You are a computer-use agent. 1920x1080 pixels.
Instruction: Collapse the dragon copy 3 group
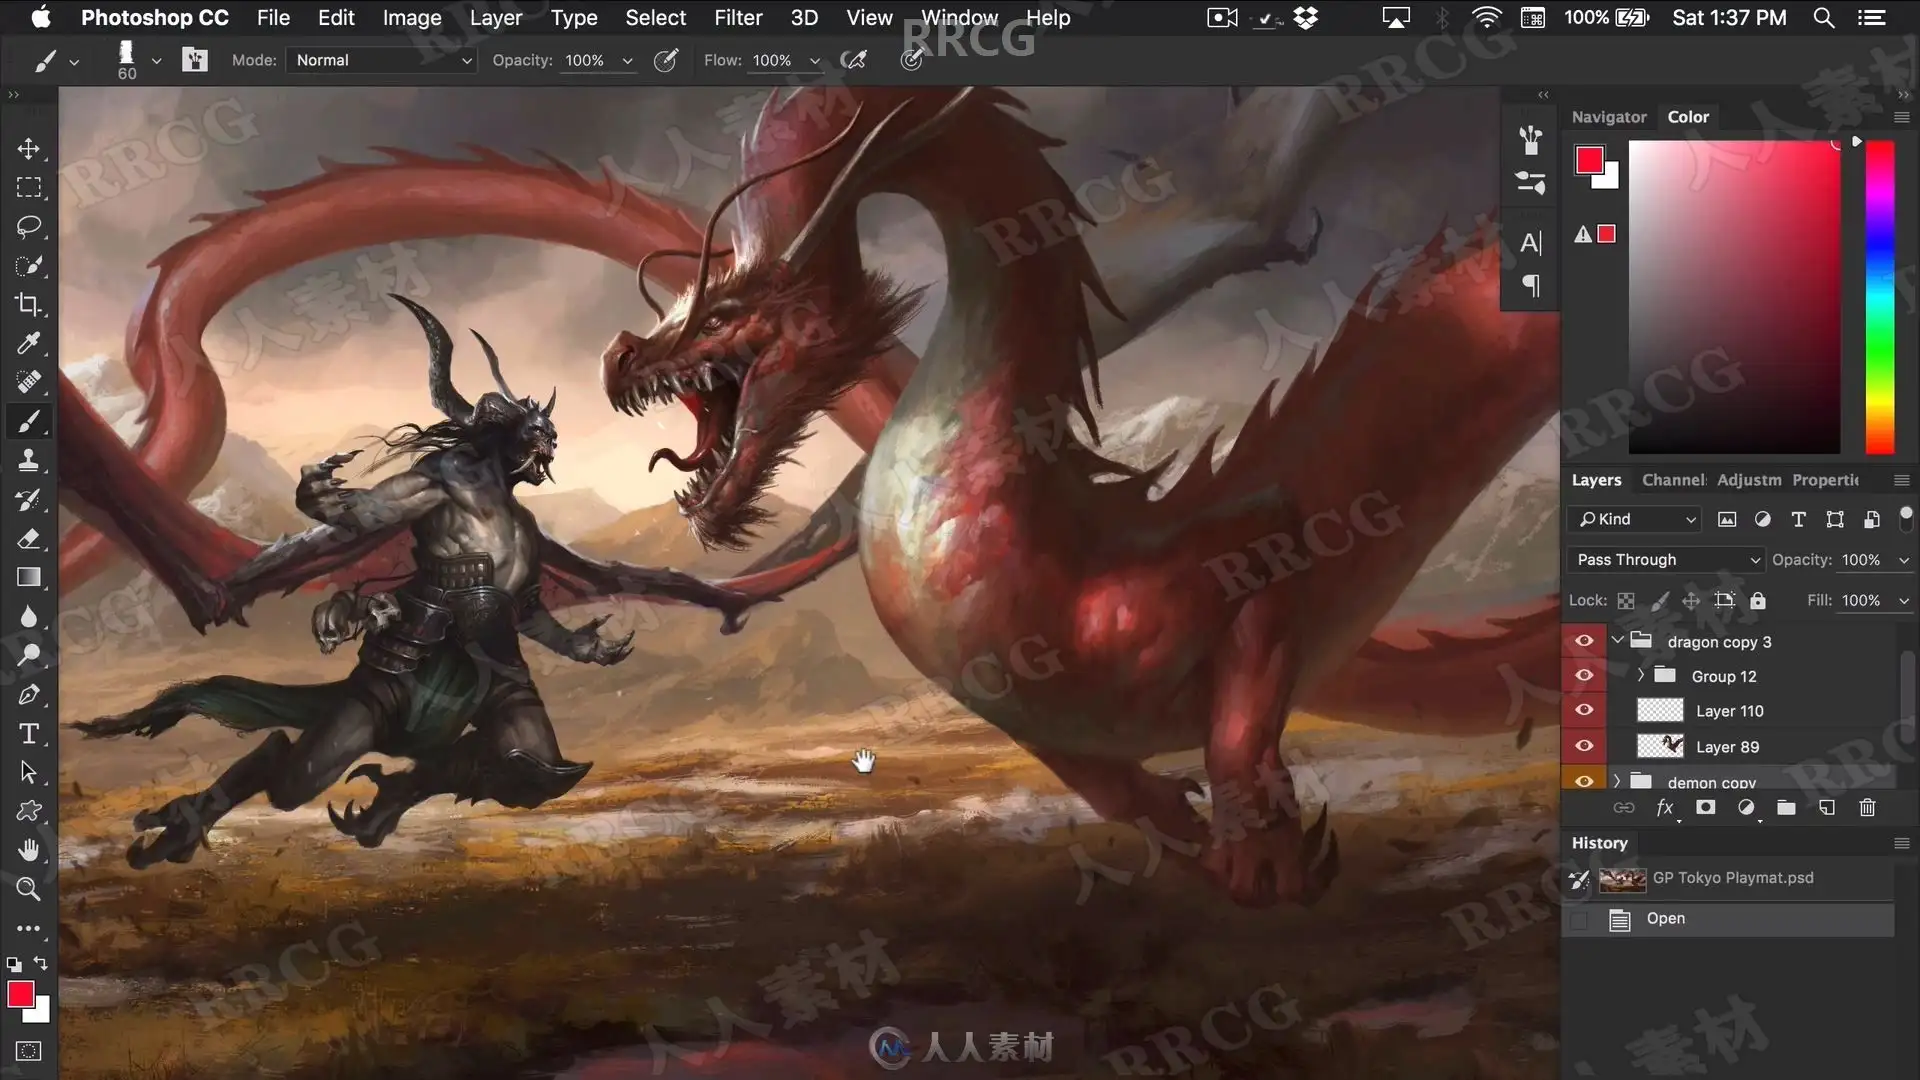tap(1617, 640)
